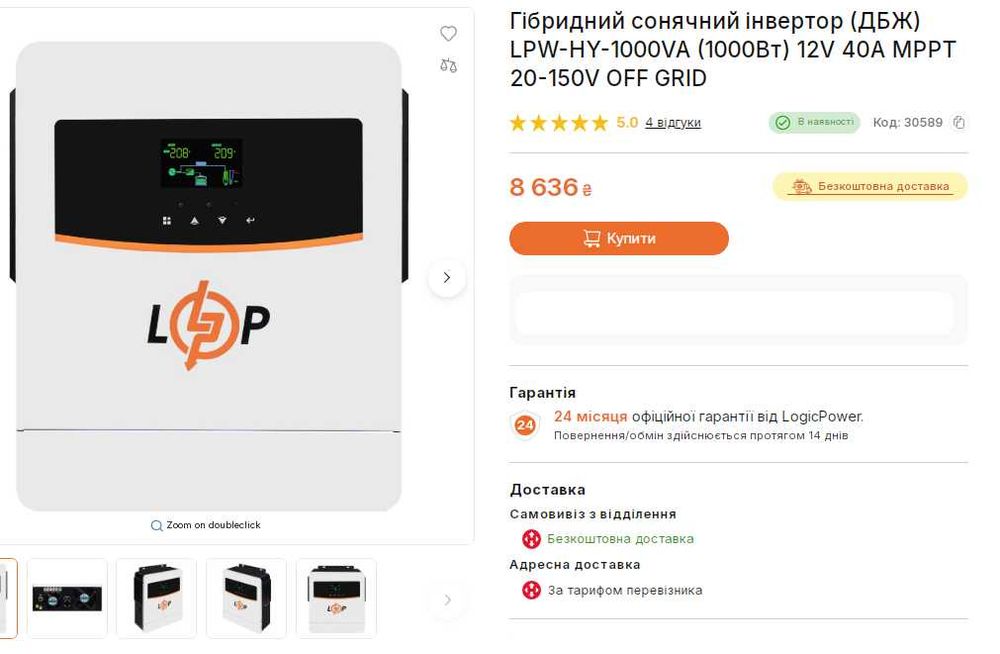Open the Безкоштовна доставка yellow badge link
The height and width of the screenshot is (654, 1000).
pos(870,186)
